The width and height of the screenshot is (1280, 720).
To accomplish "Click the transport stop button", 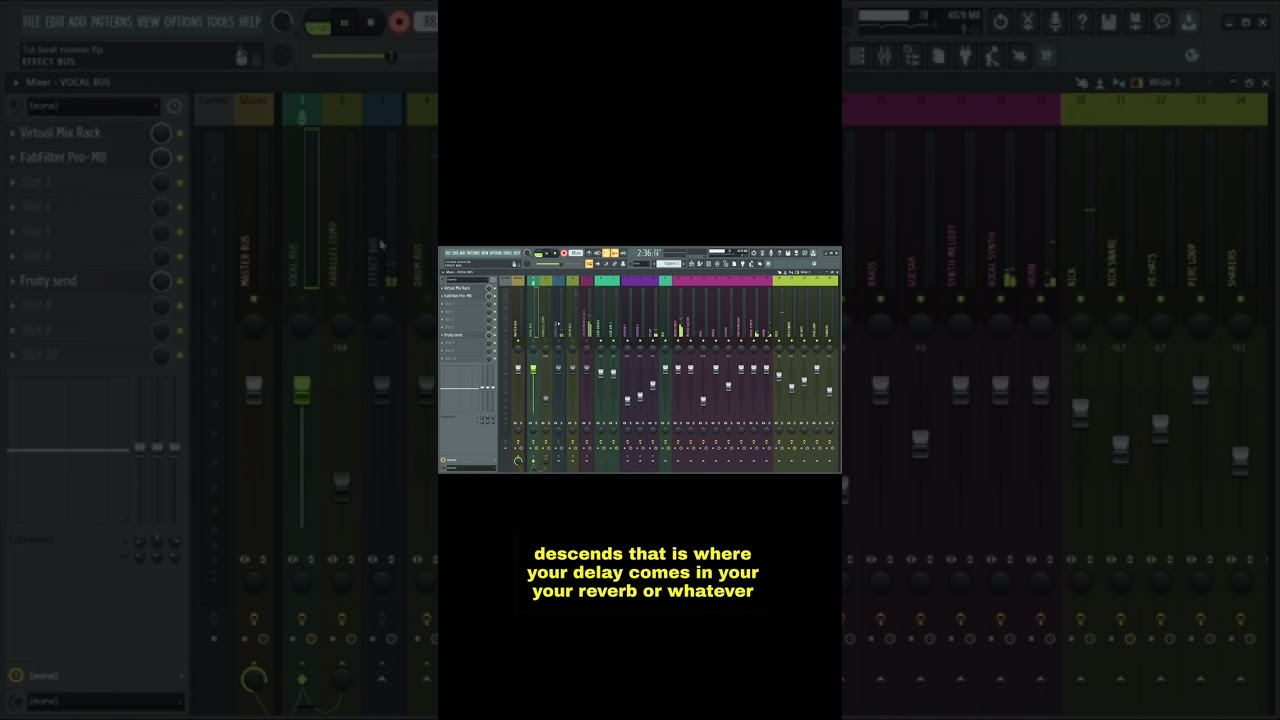I will point(555,253).
